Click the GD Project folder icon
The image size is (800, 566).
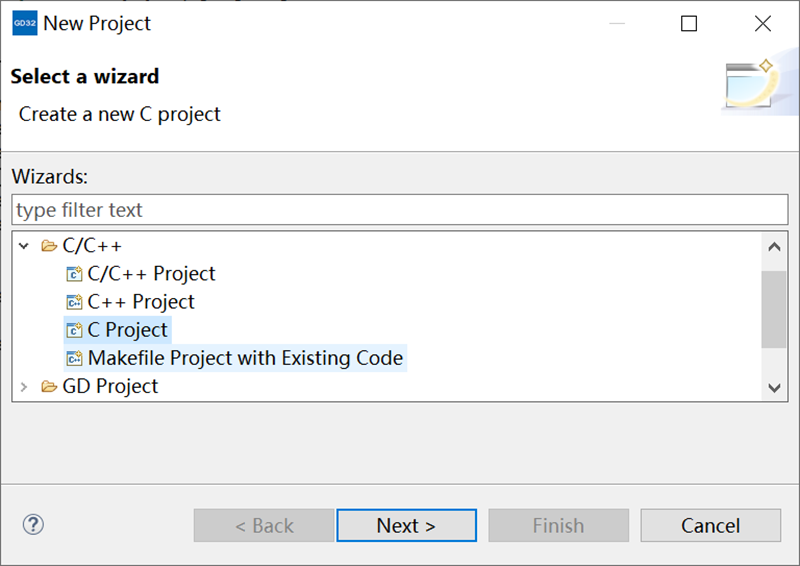tap(49, 386)
